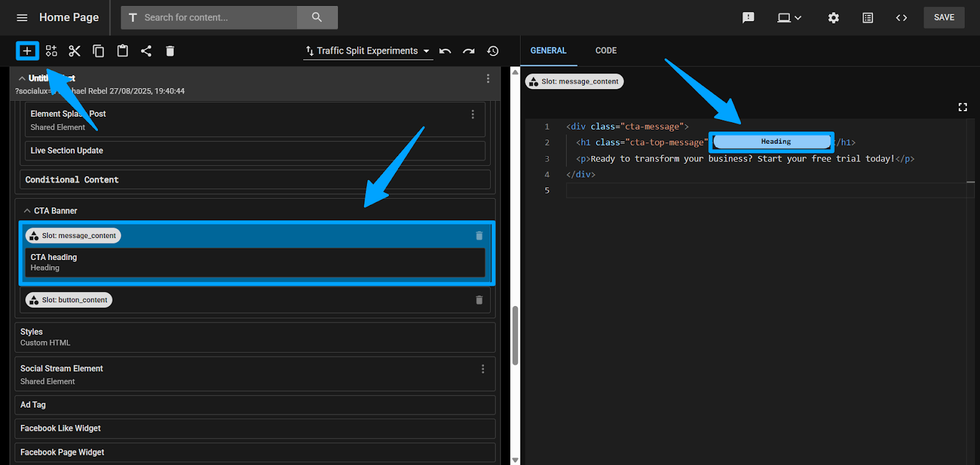
Task: Click the copy icon in toolbar
Action: pos(98,51)
